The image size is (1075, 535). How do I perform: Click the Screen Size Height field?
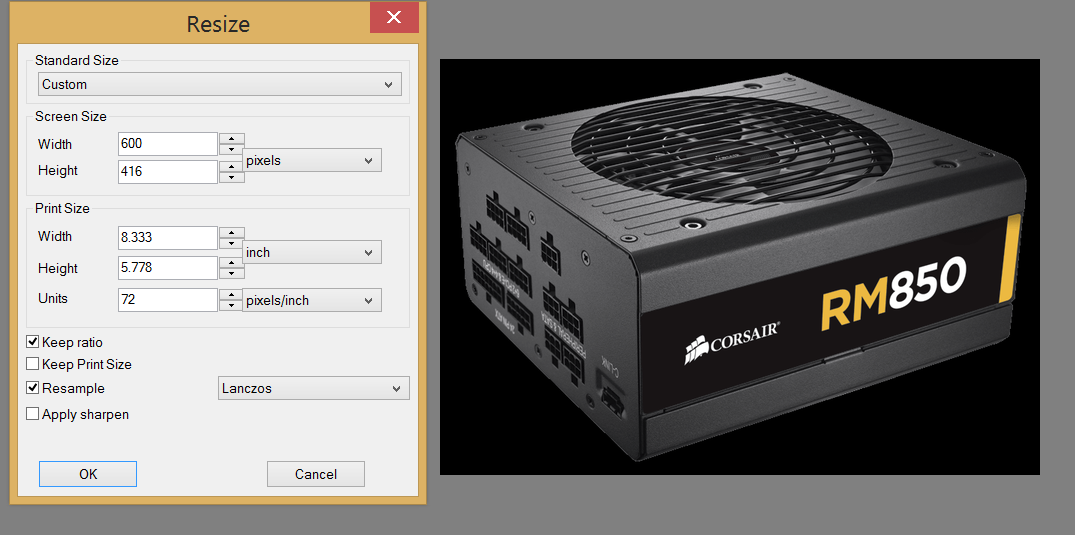168,171
